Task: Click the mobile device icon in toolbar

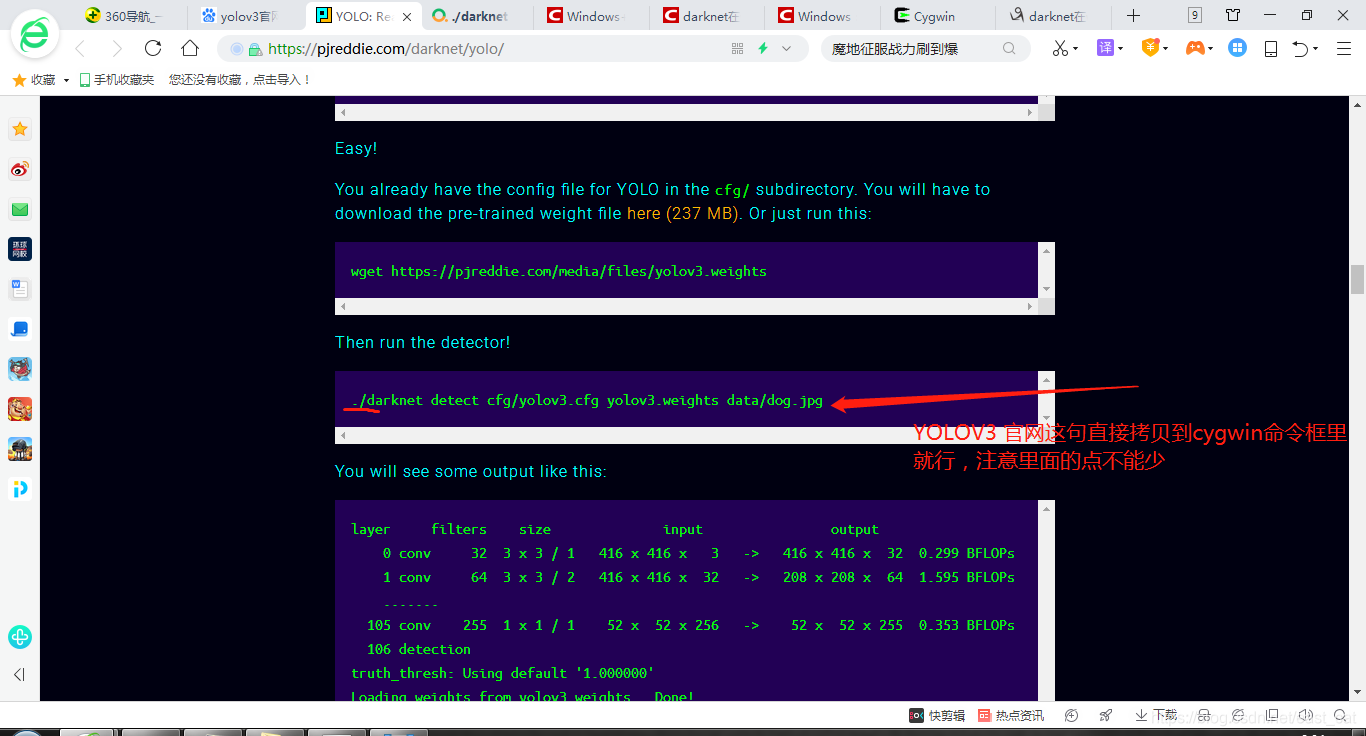Action: (x=1271, y=48)
